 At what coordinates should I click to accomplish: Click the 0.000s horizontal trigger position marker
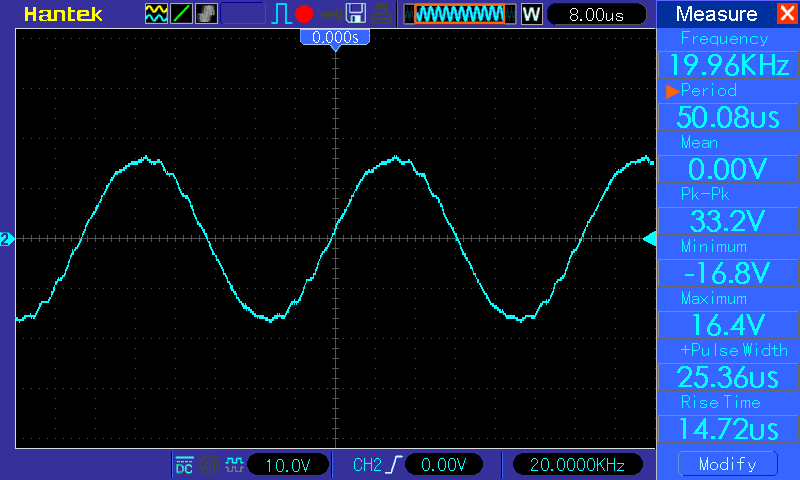coord(335,38)
